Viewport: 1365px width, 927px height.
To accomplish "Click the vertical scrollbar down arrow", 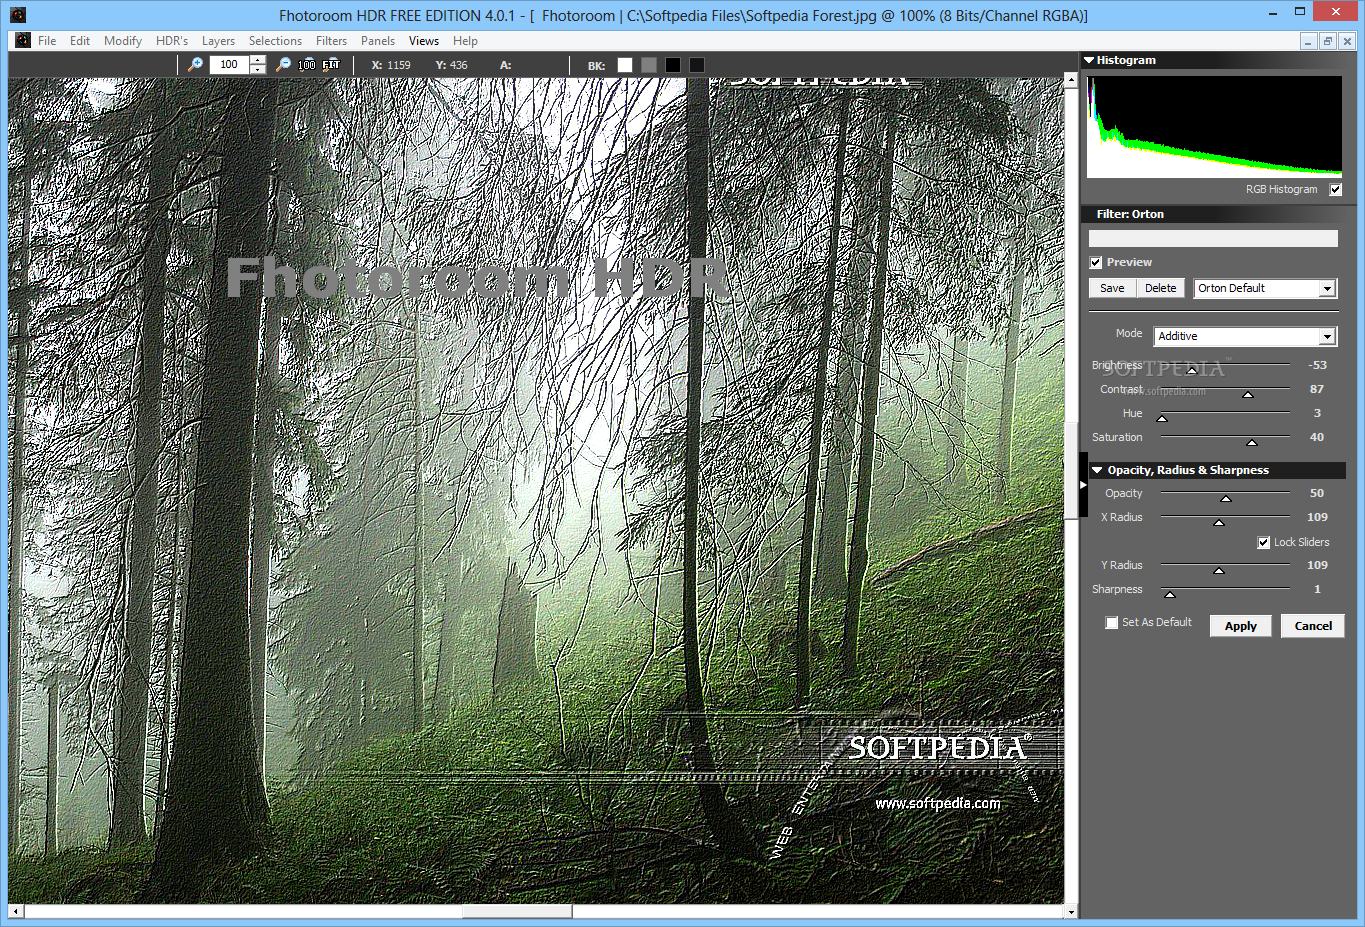I will coord(1071,911).
